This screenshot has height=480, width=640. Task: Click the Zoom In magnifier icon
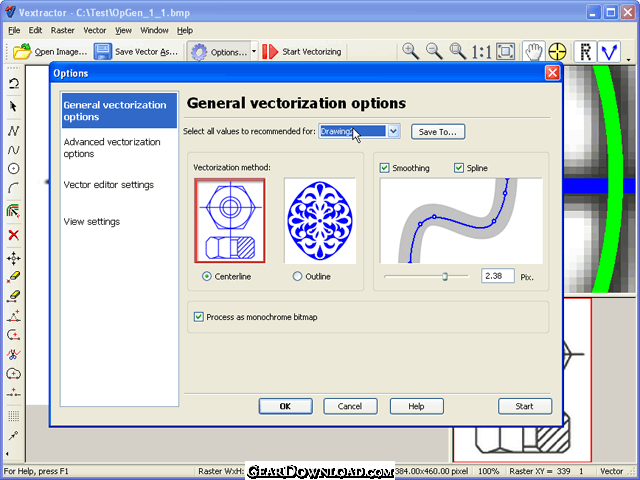click(x=410, y=51)
